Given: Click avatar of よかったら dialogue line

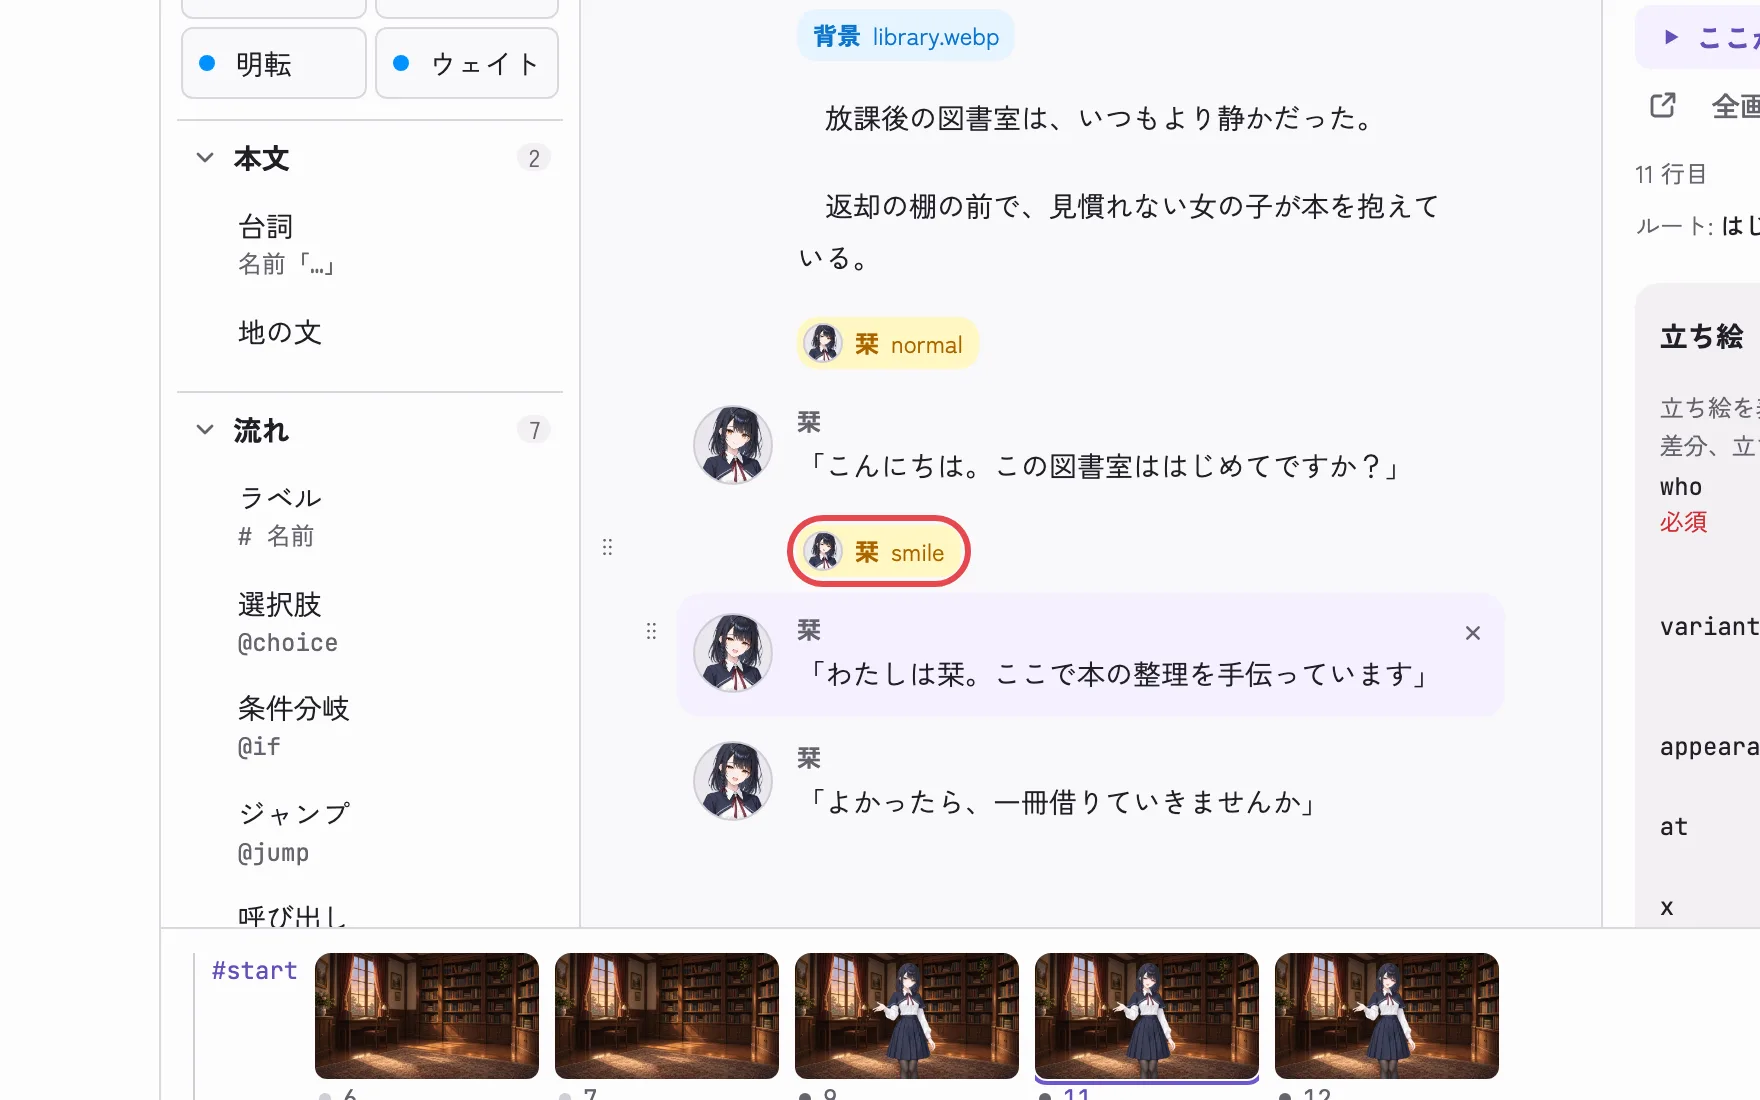Looking at the screenshot, I should click(x=733, y=781).
